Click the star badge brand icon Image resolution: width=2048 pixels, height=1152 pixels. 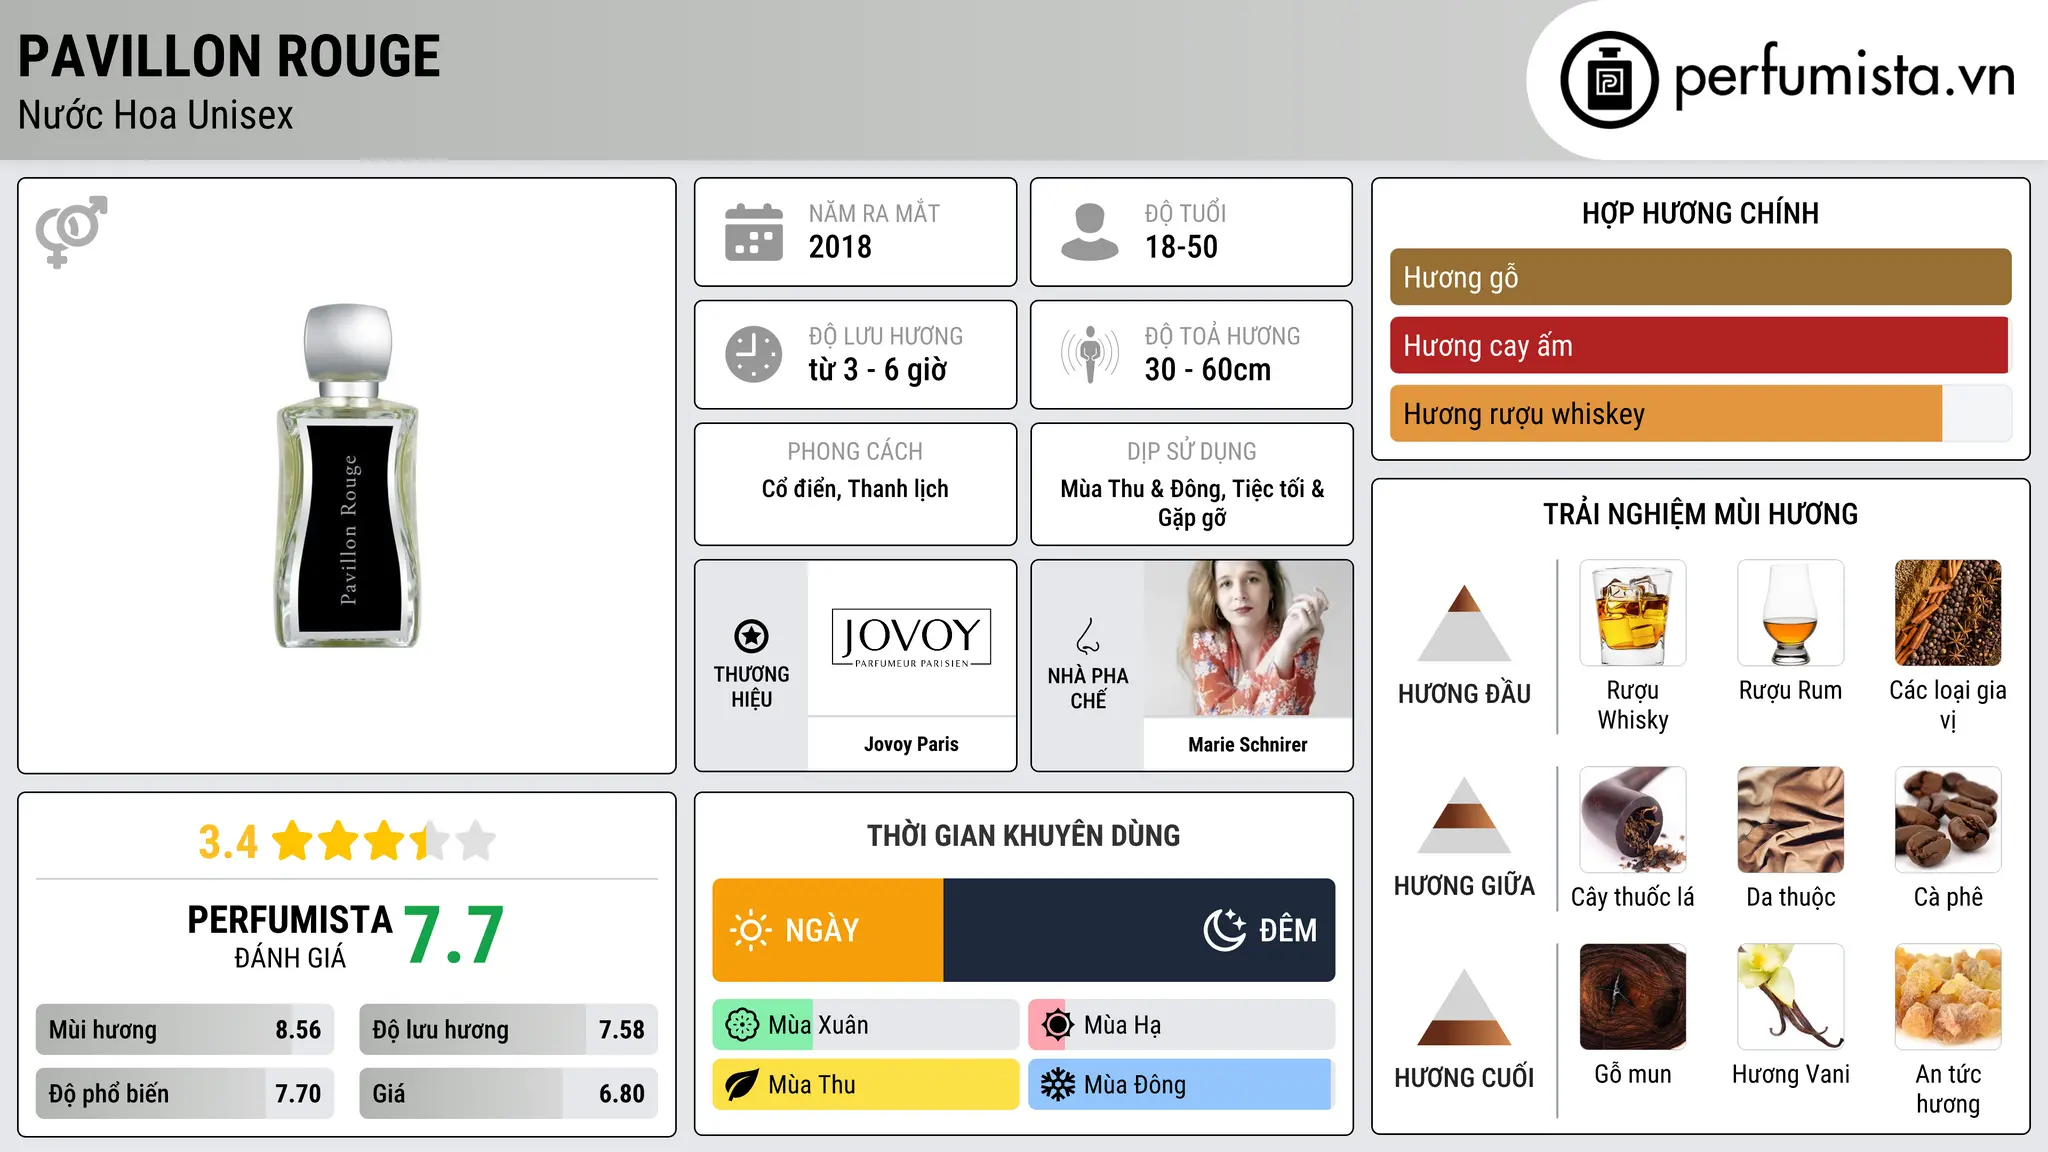(x=751, y=636)
